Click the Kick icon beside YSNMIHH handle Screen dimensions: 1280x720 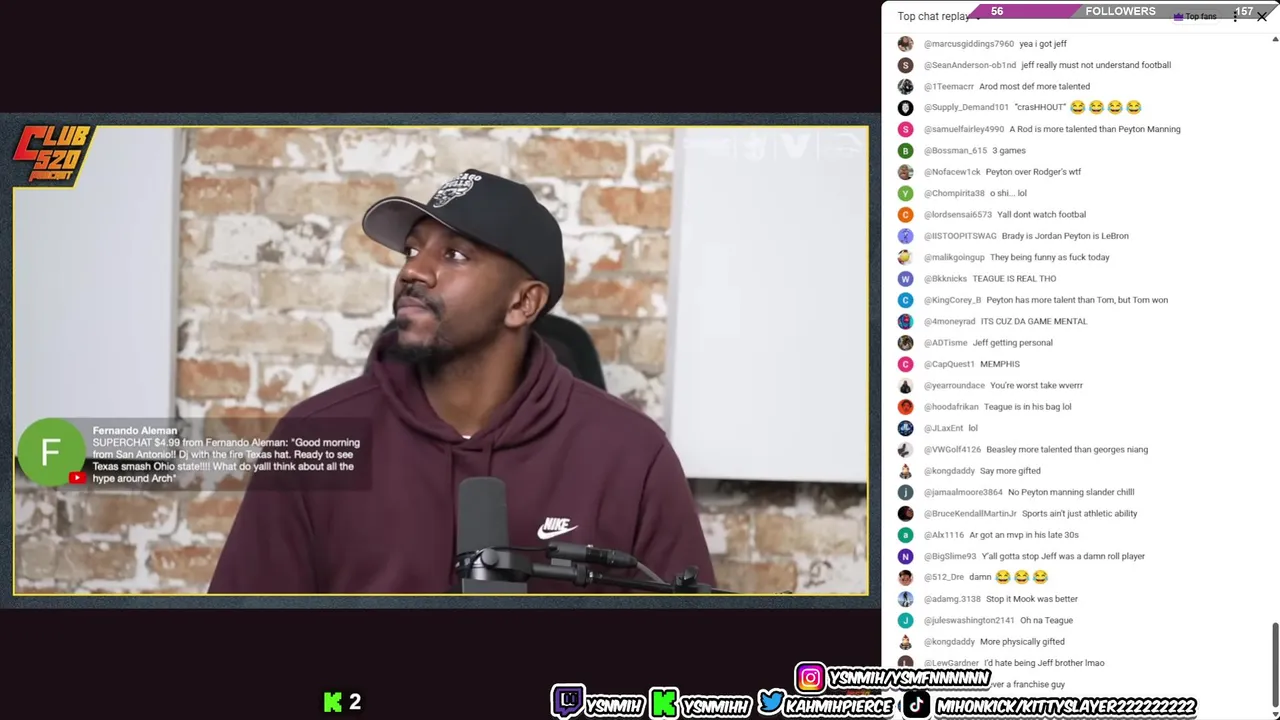click(664, 703)
